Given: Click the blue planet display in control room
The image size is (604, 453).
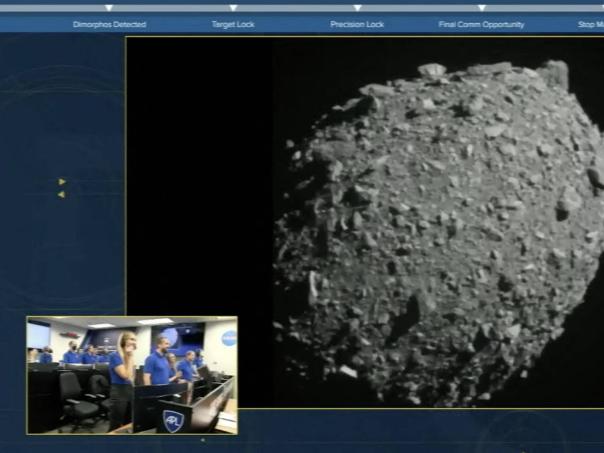Looking at the screenshot, I should pyautogui.click(x=171, y=337).
